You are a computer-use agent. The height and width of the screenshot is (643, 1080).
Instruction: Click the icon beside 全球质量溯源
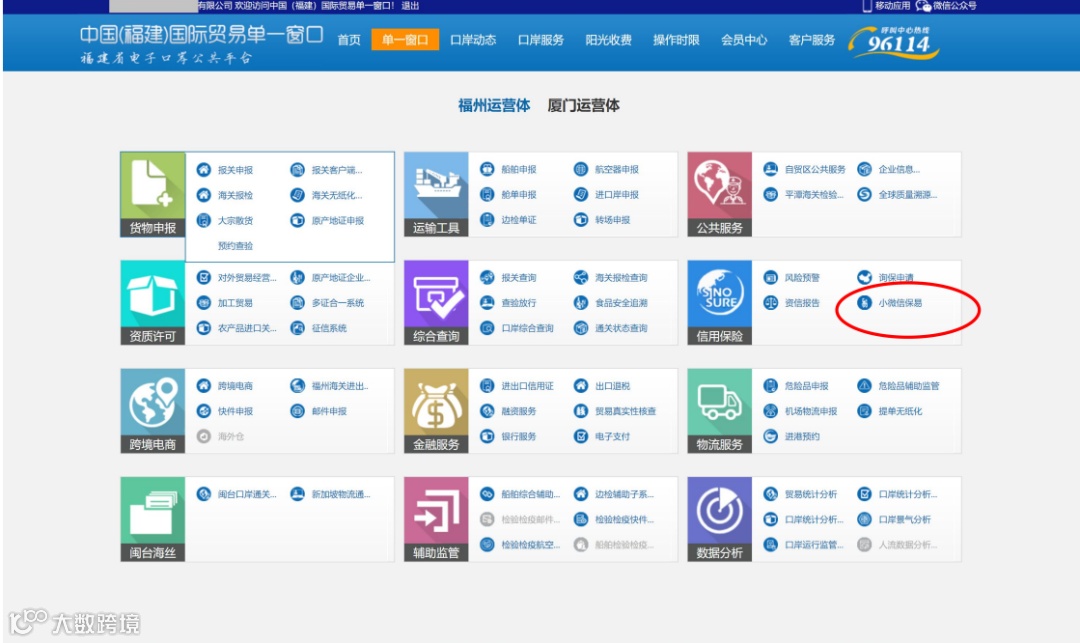pos(864,194)
